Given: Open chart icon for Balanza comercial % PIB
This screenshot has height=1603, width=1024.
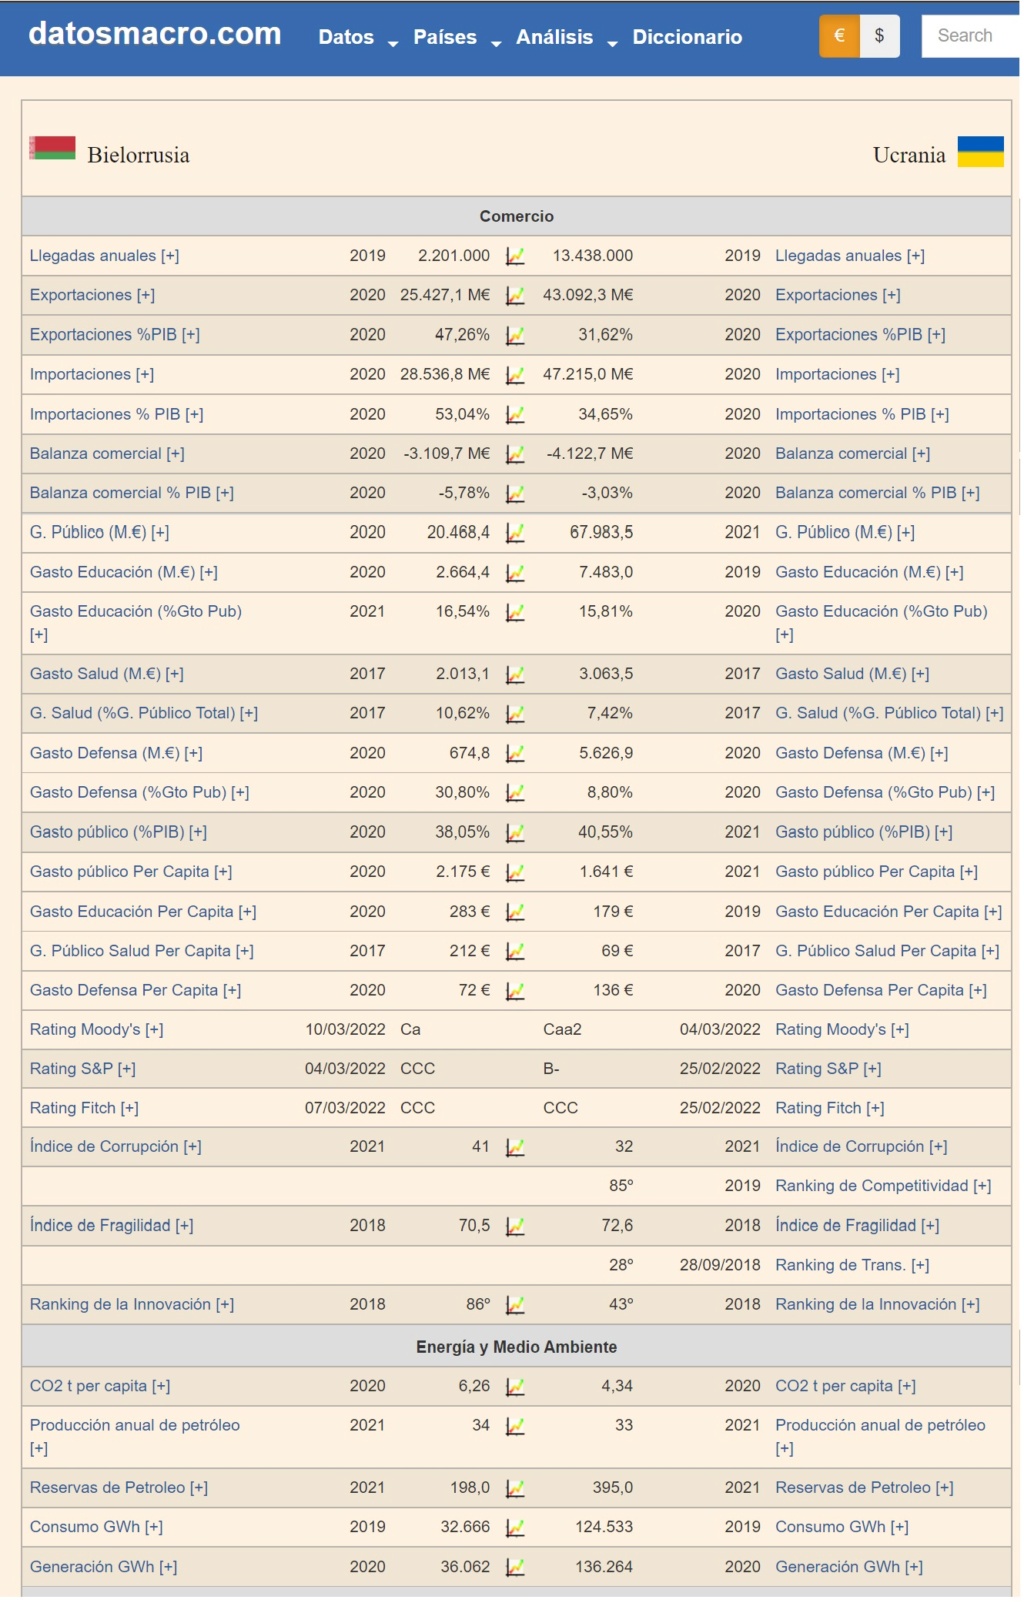Looking at the screenshot, I should point(515,494).
